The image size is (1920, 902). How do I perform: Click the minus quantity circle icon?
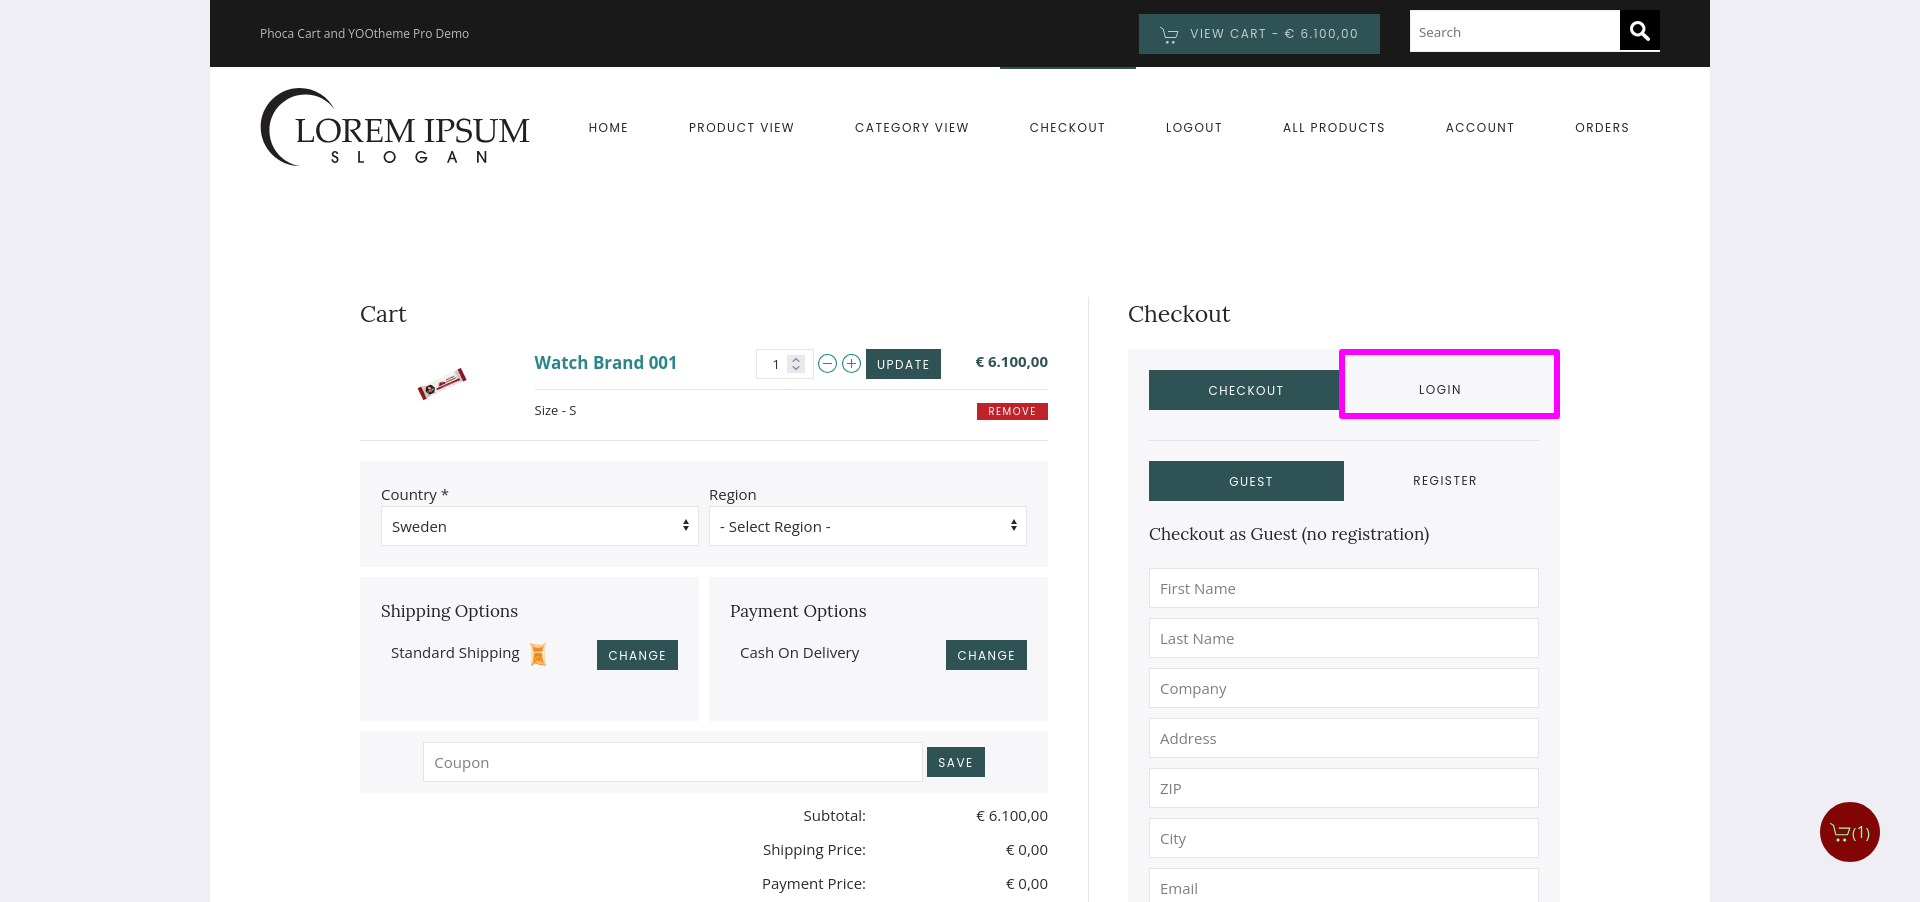827,364
